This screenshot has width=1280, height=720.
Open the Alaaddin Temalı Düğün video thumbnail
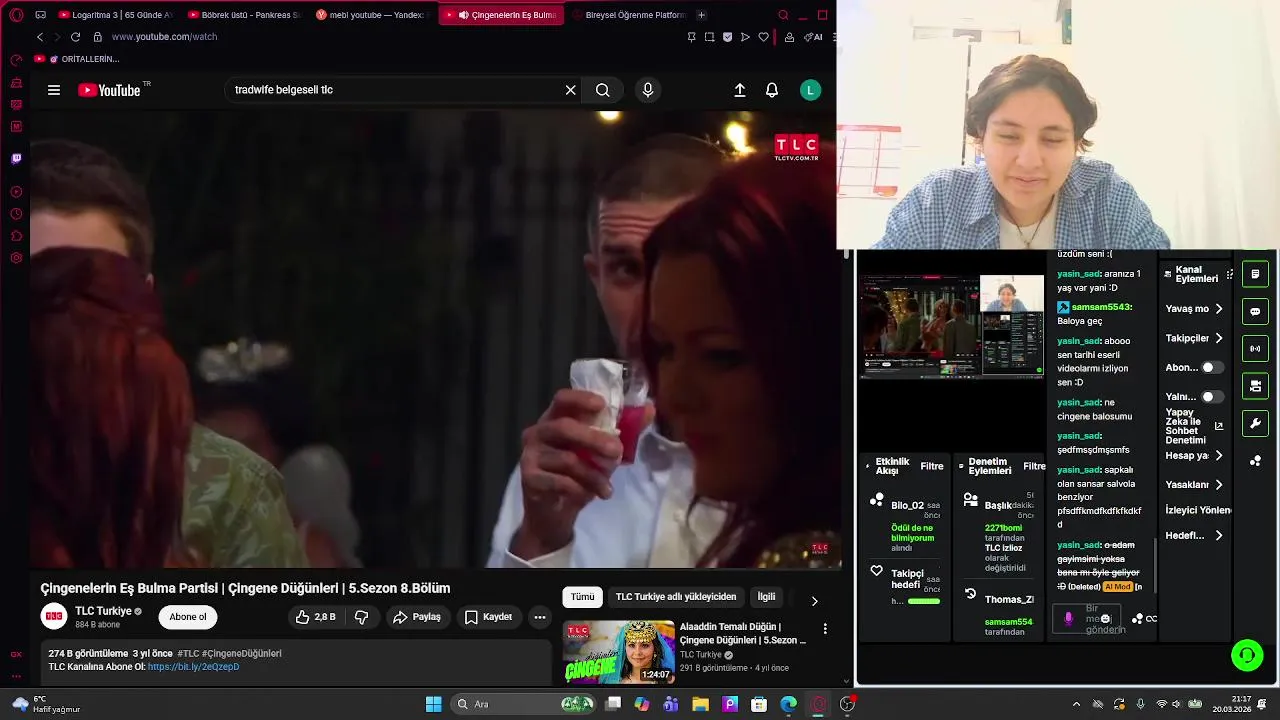619,652
